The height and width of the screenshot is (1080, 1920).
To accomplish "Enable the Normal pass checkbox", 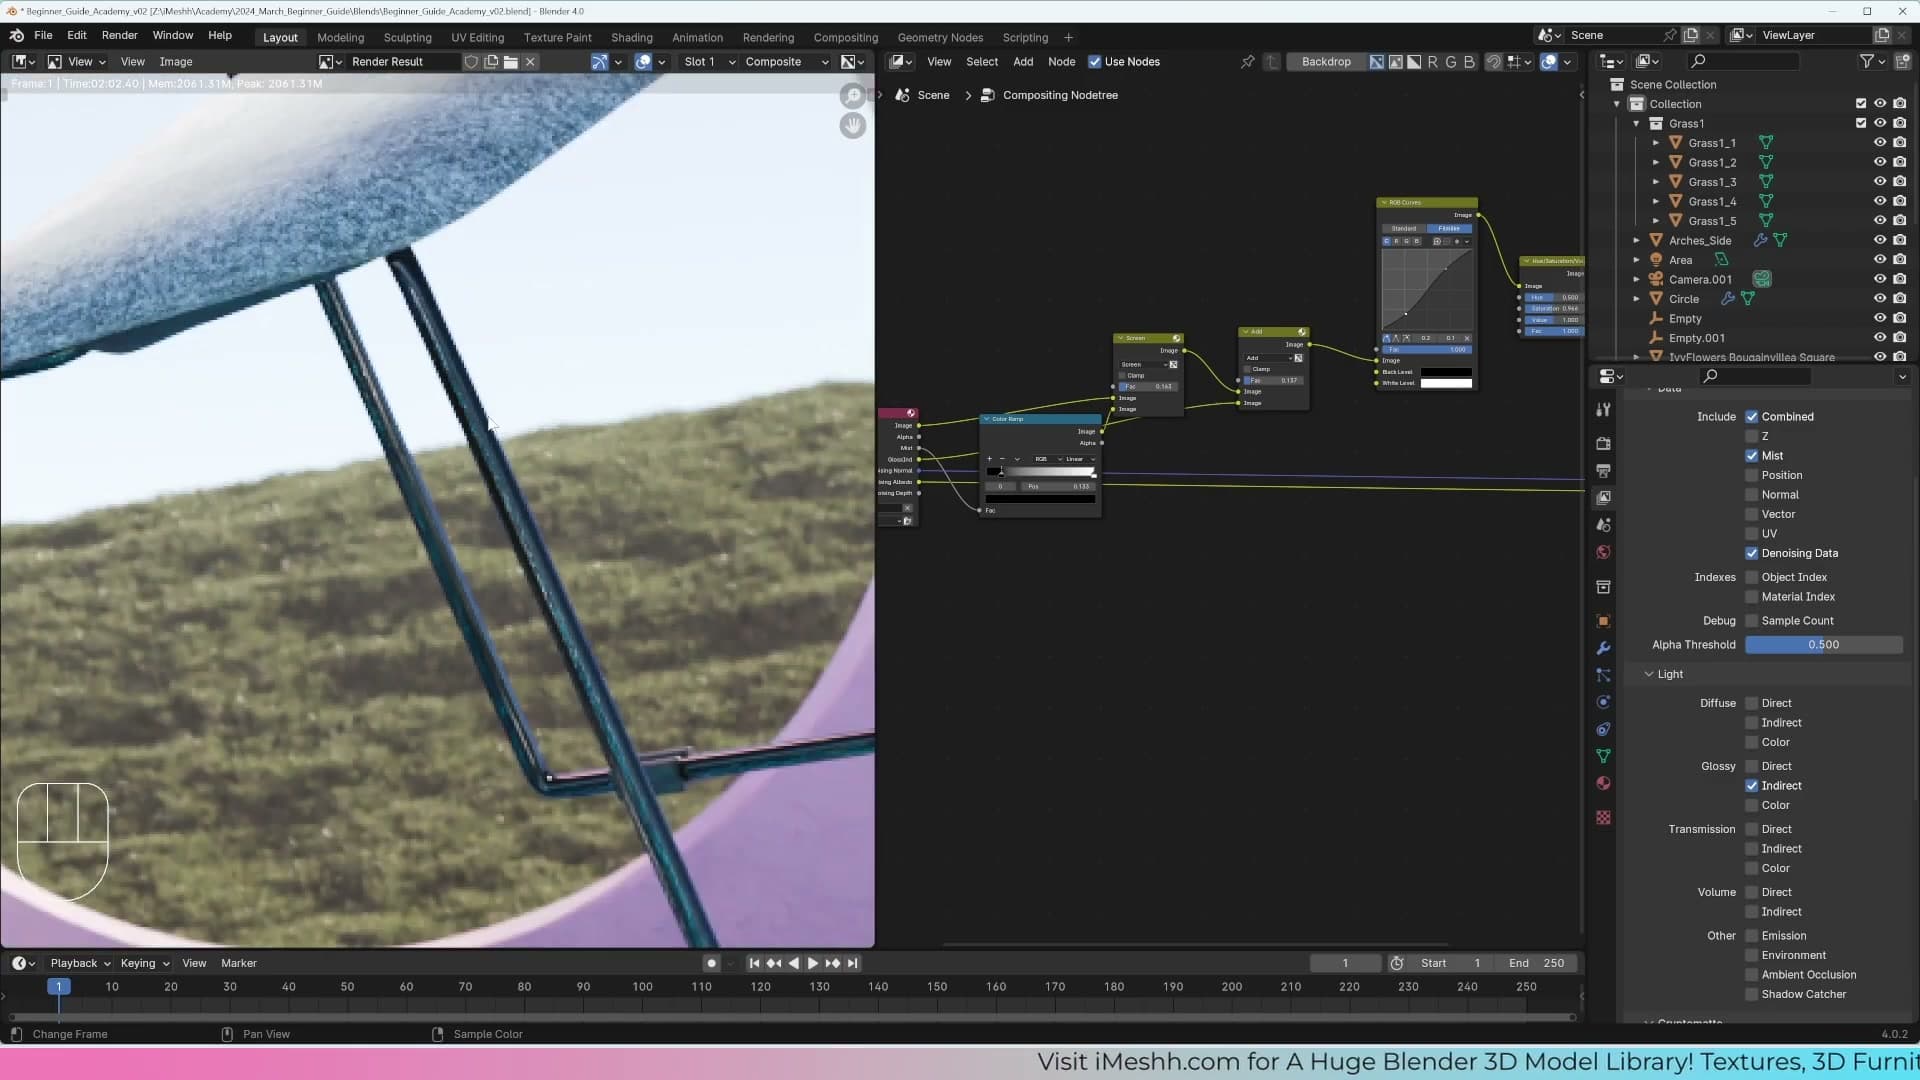I will (1751, 495).
